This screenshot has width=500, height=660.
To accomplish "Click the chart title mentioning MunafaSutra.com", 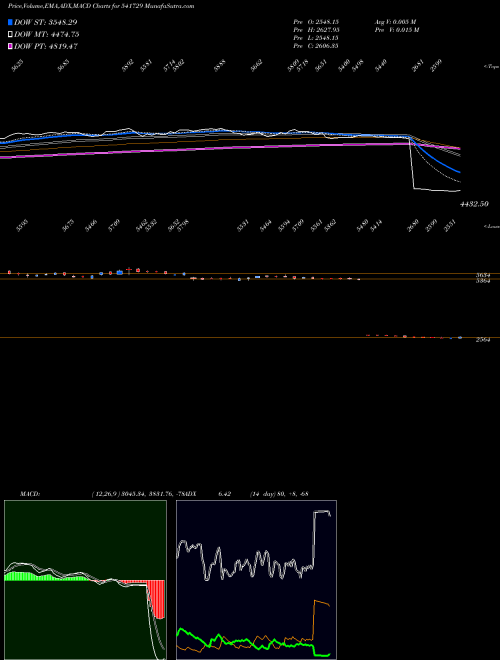I will click(x=101, y=6).
